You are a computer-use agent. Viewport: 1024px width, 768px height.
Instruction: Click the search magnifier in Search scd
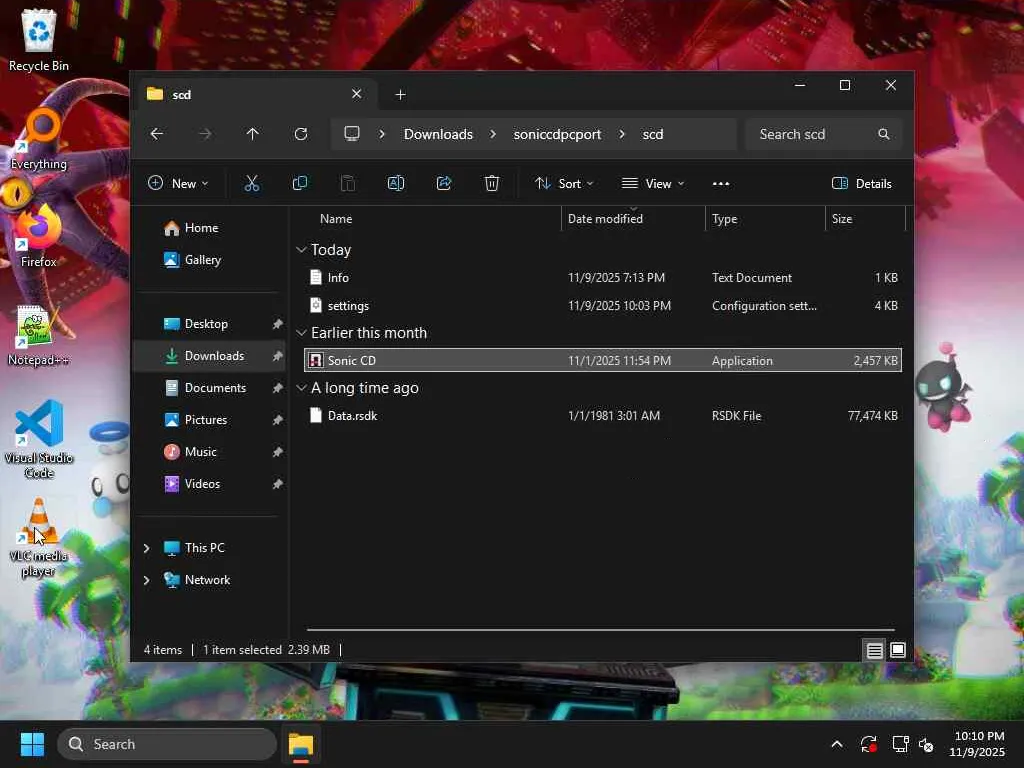coord(884,134)
